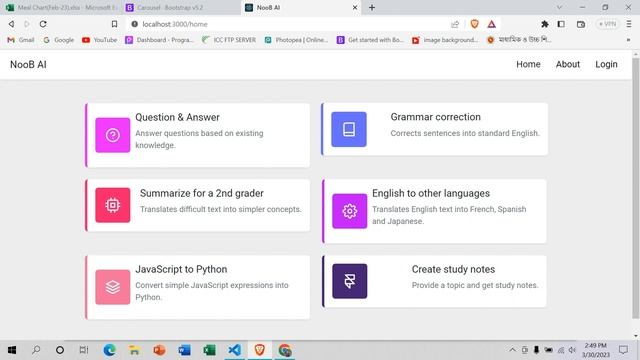The image size is (640, 360).
Task: Open the Windows Start menu
Action: click(12, 350)
